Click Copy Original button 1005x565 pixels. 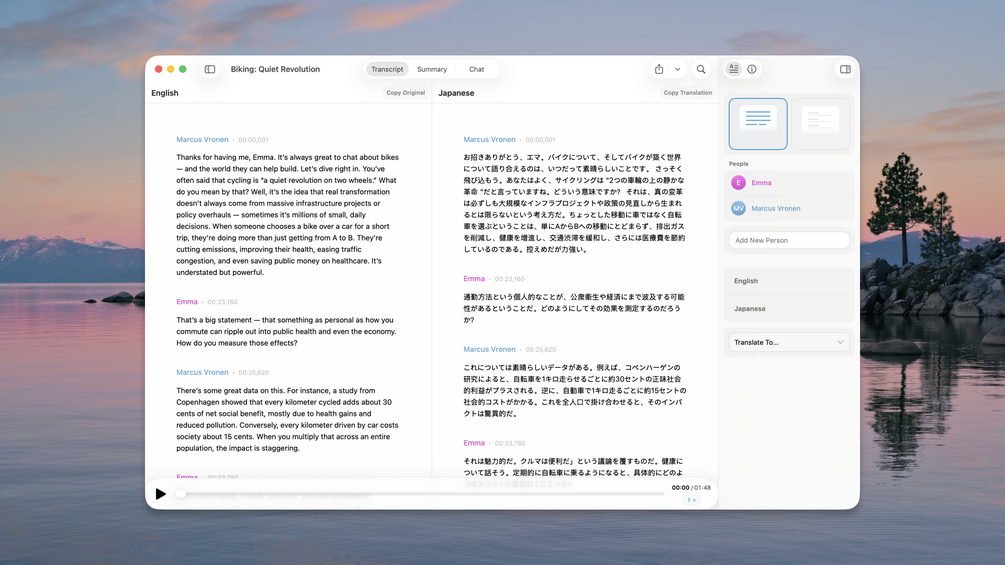coord(405,93)
